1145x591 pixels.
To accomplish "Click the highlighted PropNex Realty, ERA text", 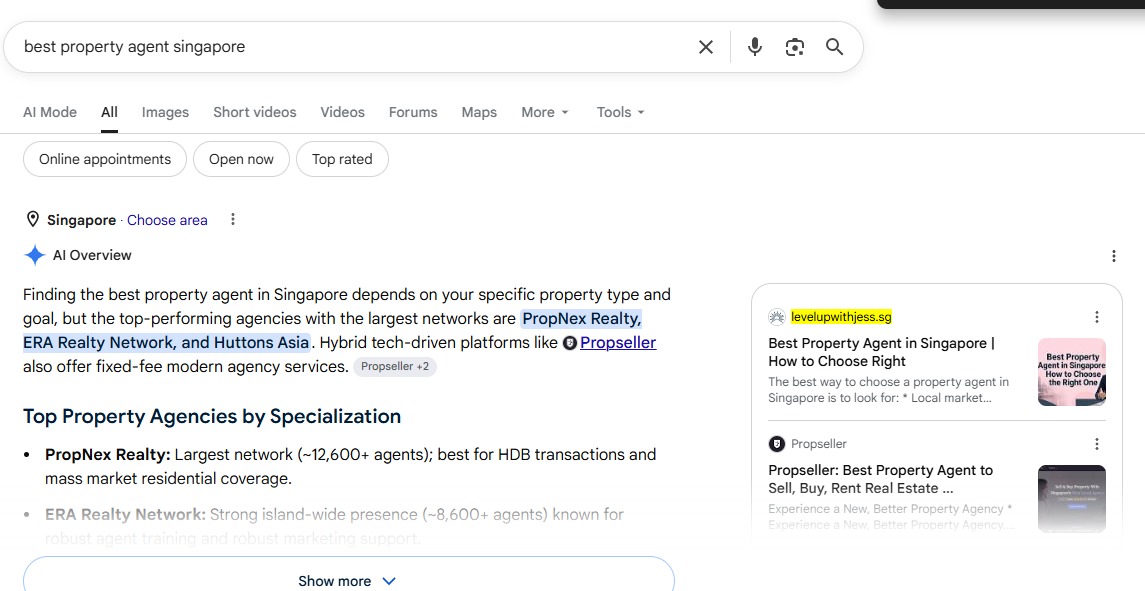I will (332, 330).
